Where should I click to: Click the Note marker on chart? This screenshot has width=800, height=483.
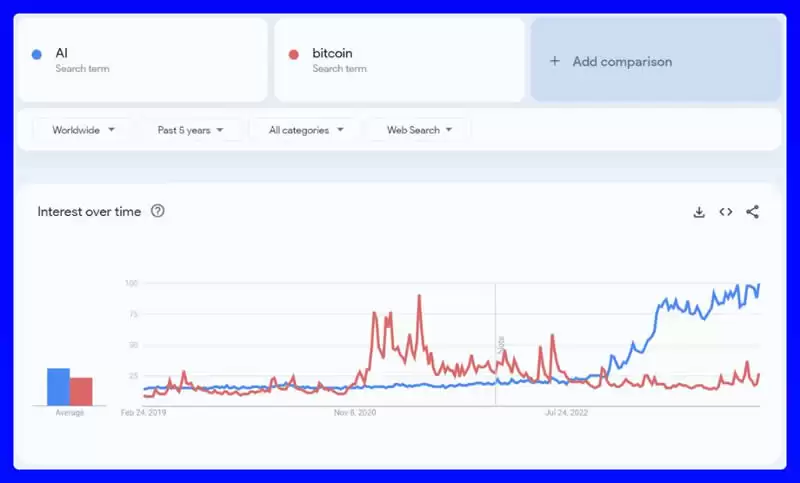tap(500, 344)
